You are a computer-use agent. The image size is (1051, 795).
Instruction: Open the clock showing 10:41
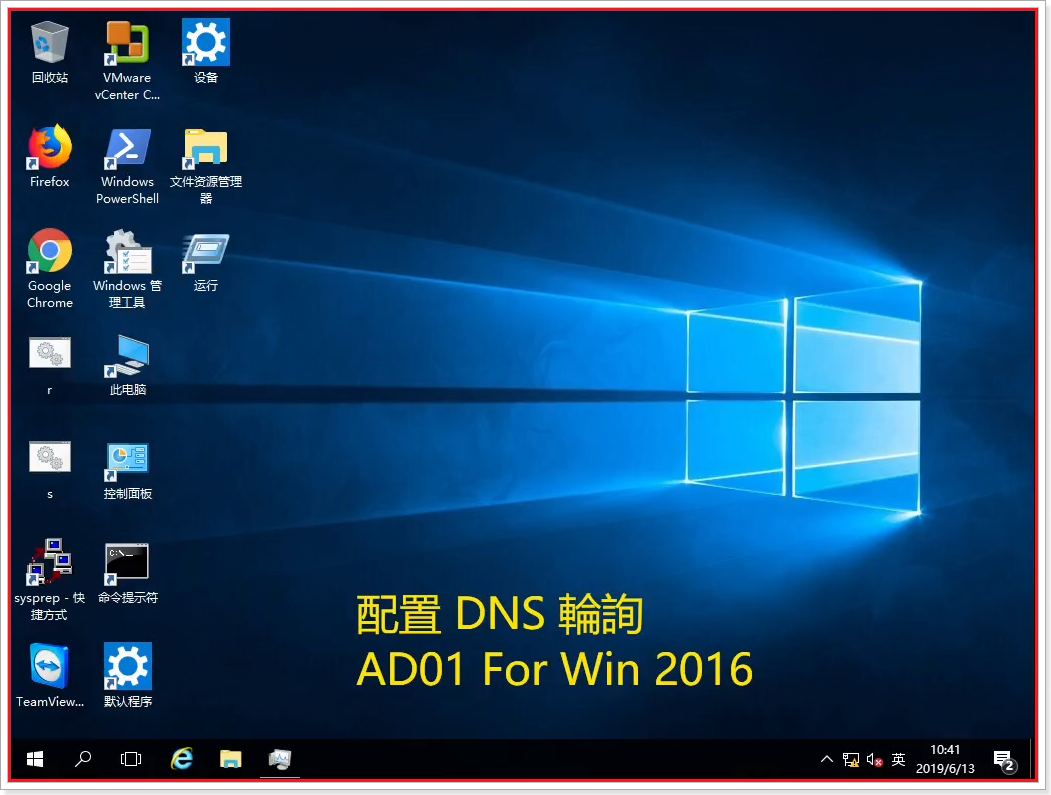point(945,759)
